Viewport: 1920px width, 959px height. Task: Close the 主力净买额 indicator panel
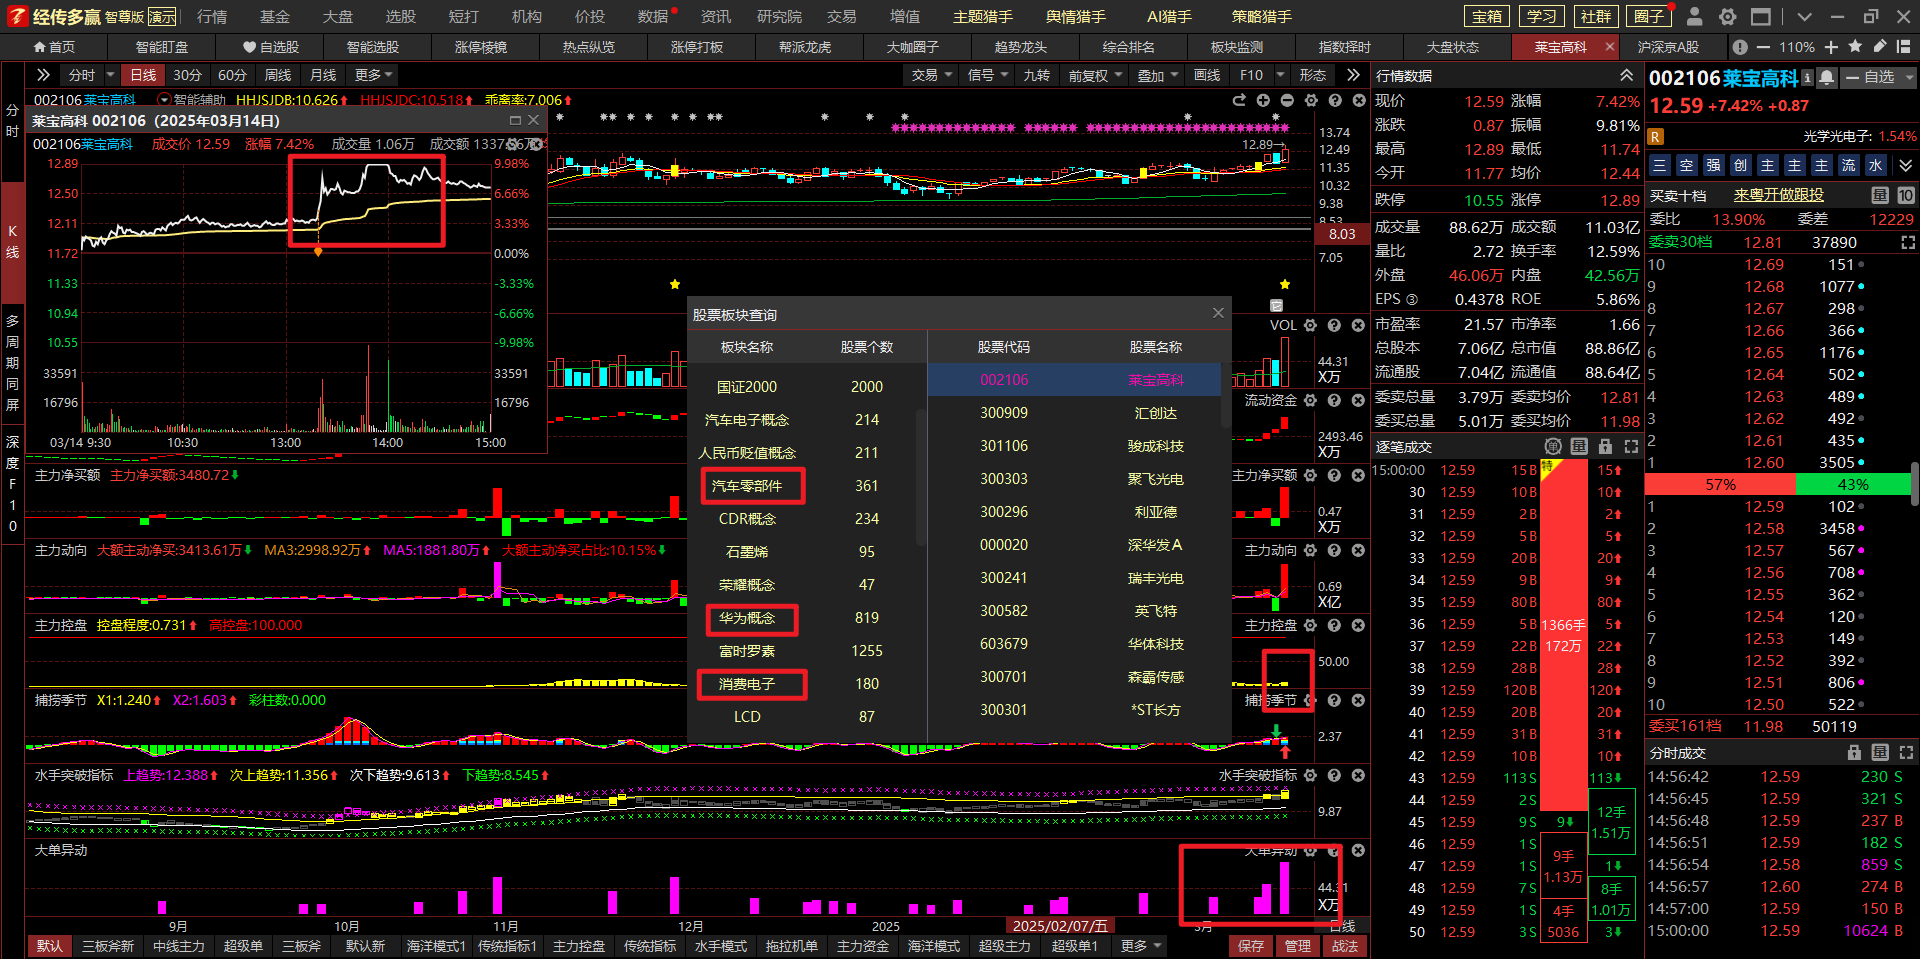coord(1358,475)
